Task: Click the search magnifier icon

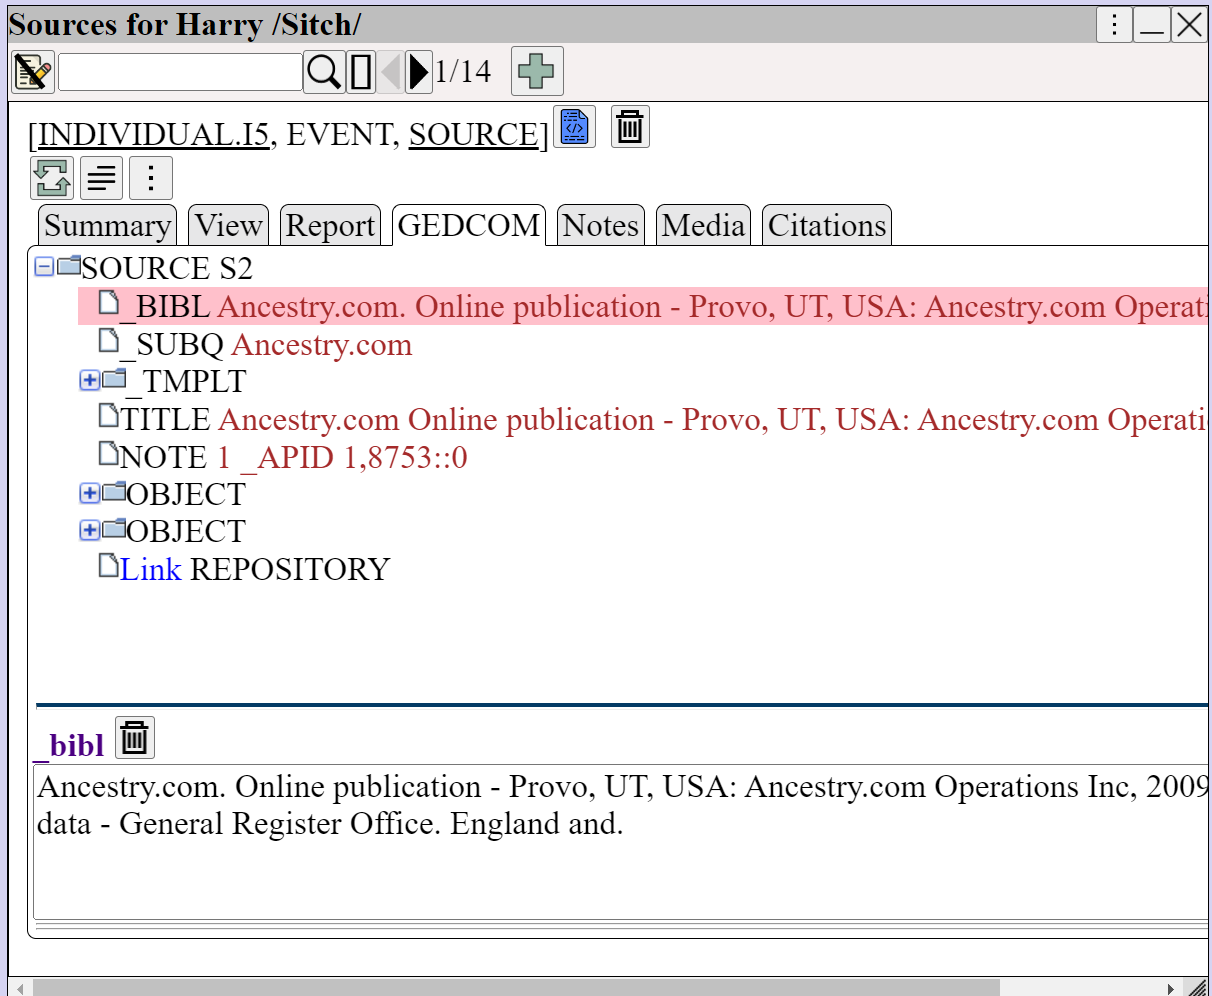Action: [x=324, y=72]
